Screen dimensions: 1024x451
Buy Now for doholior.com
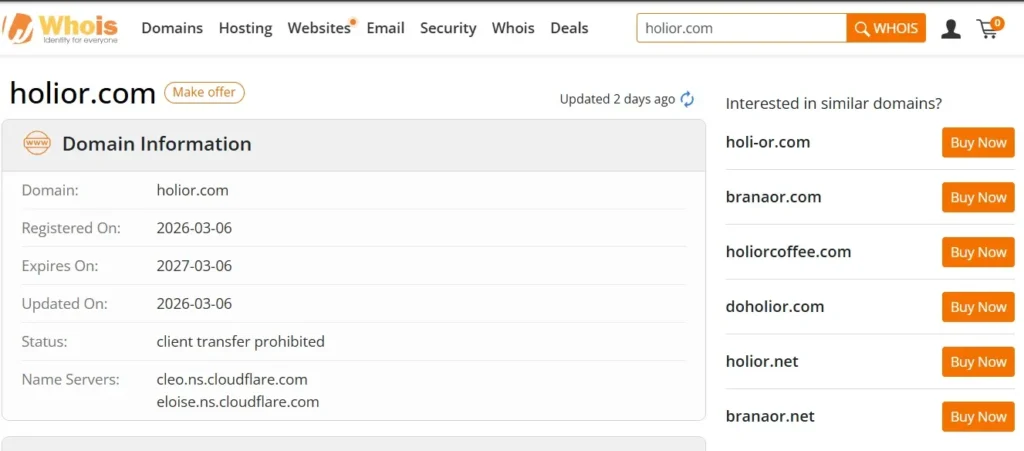tap(978, 307)
